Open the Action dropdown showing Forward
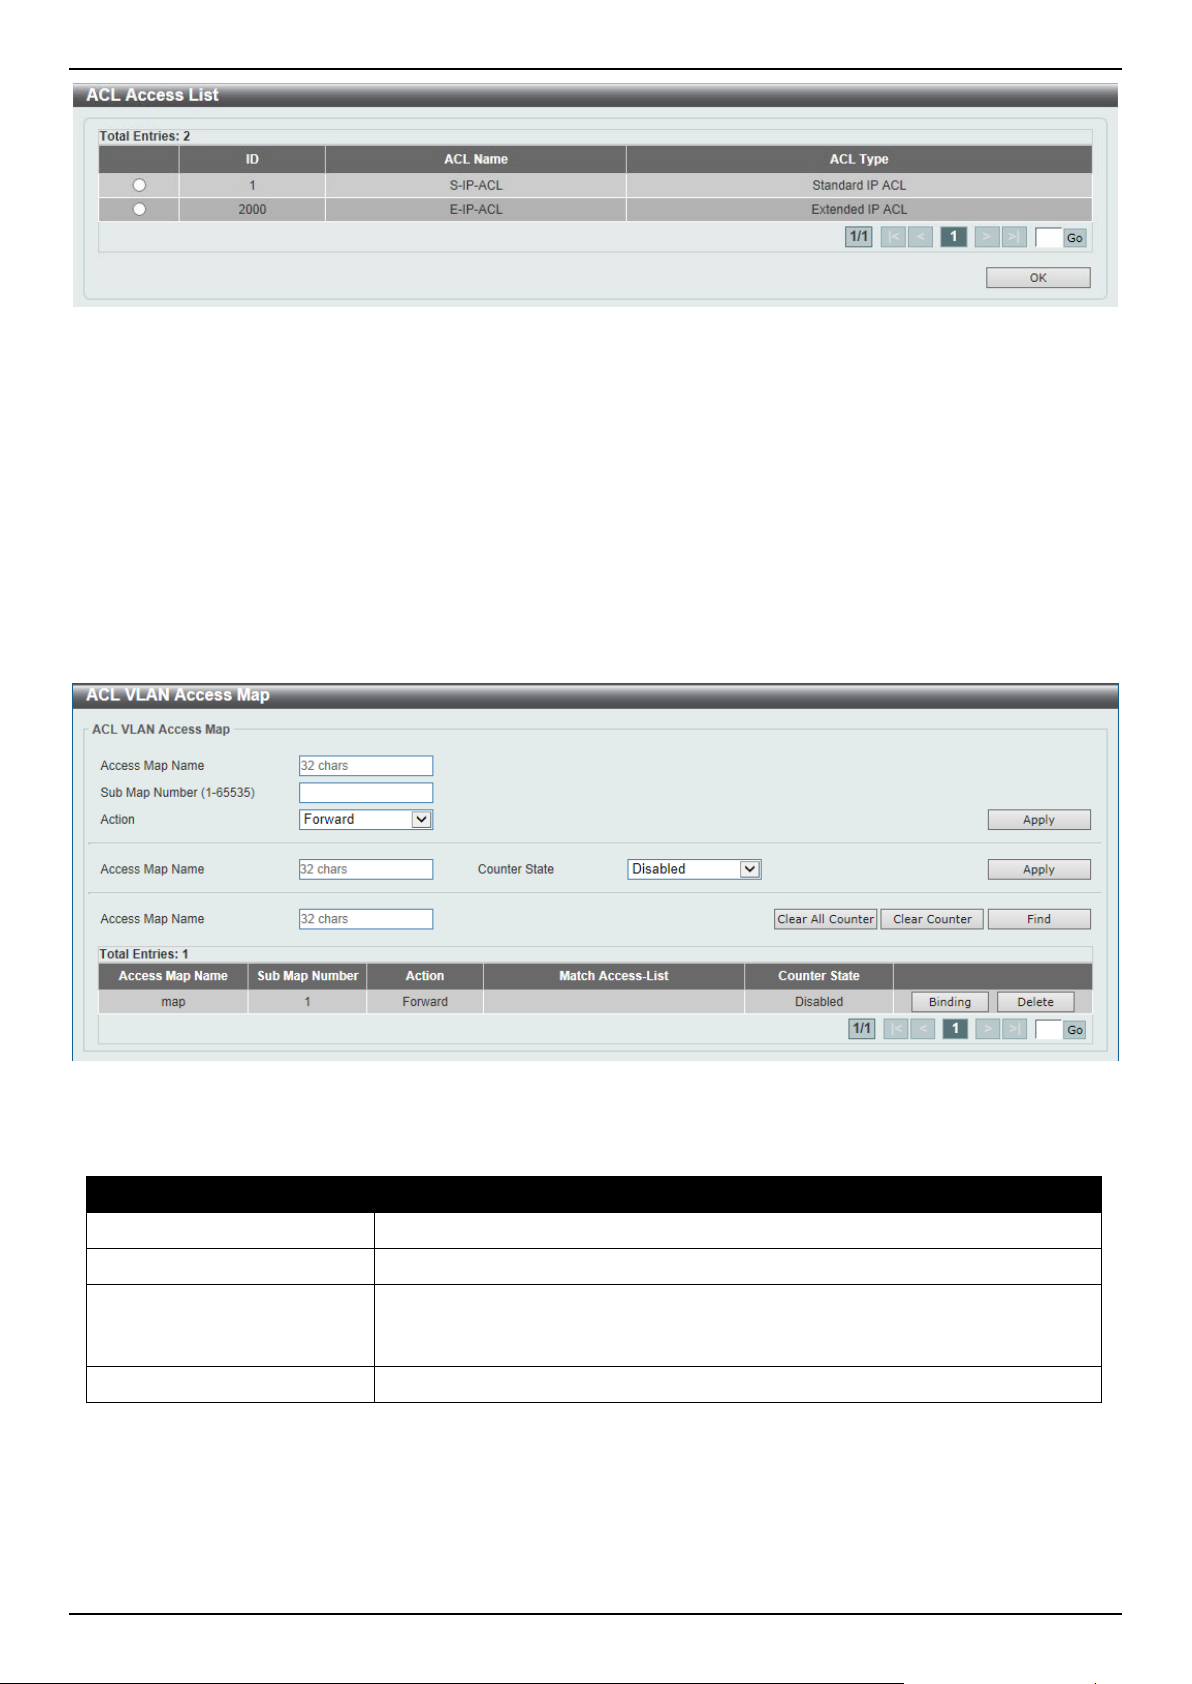 click(x=366, y=819)
